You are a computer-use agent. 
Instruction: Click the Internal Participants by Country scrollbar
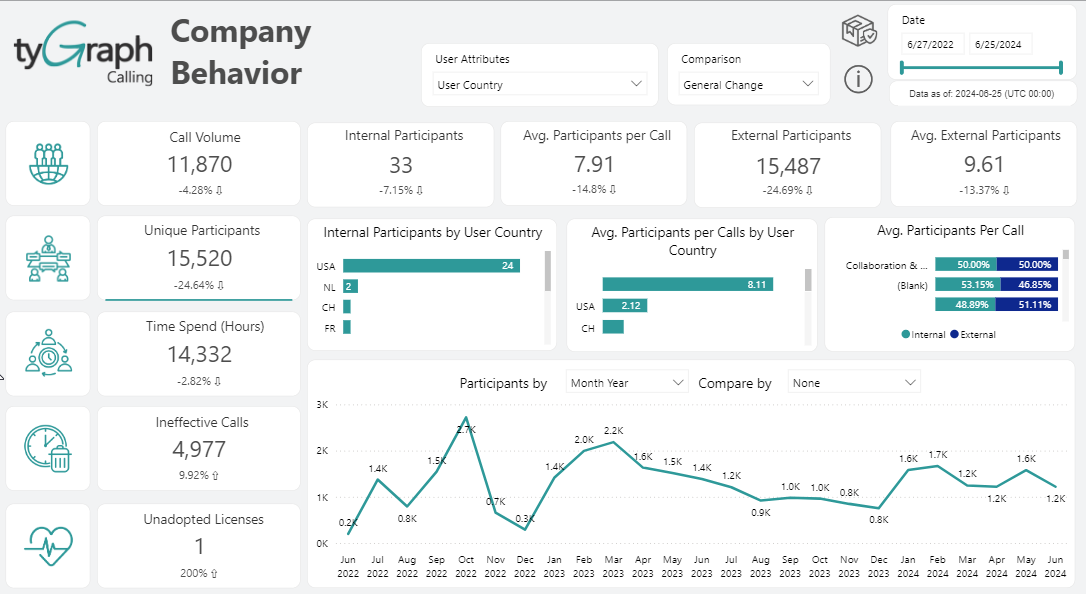coord(548,271)
